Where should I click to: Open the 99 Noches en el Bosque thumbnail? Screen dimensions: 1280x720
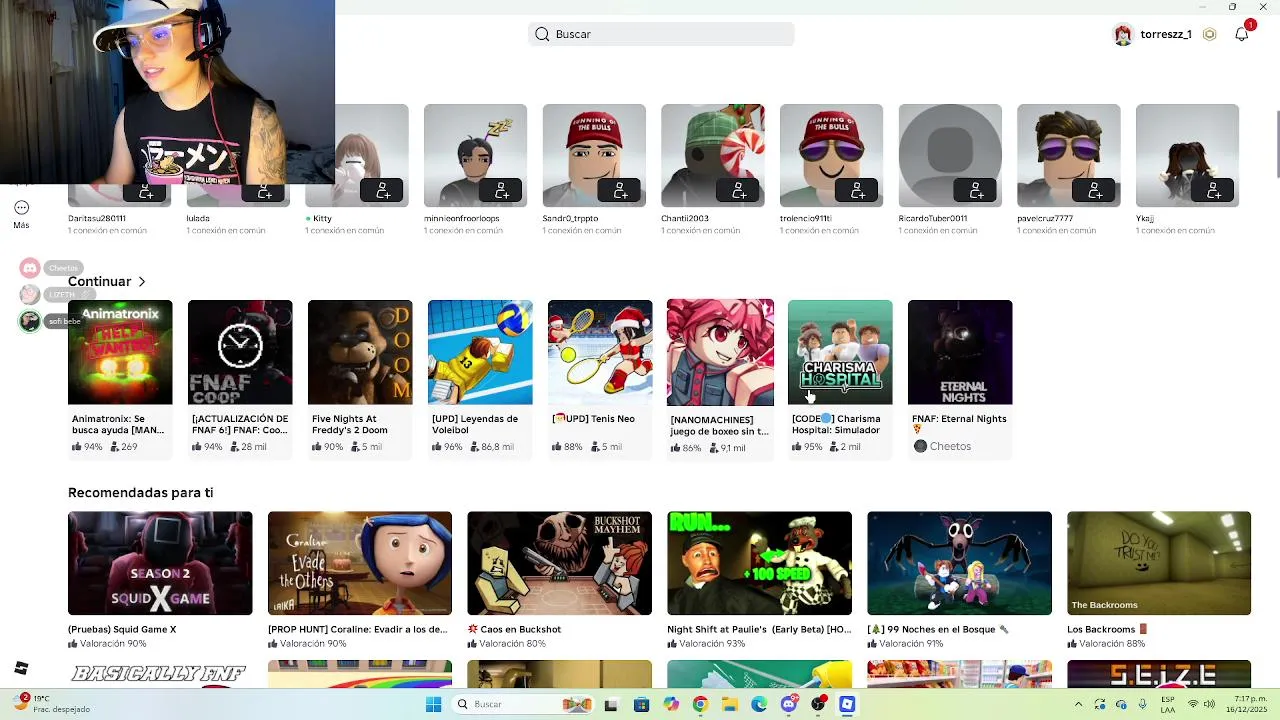(960, 563)
